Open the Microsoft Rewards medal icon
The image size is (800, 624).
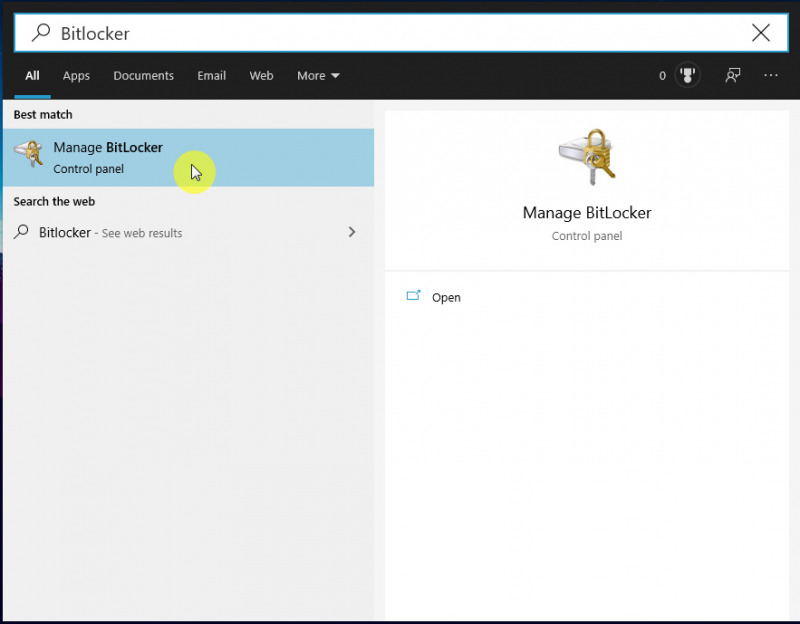coord(686,76)
